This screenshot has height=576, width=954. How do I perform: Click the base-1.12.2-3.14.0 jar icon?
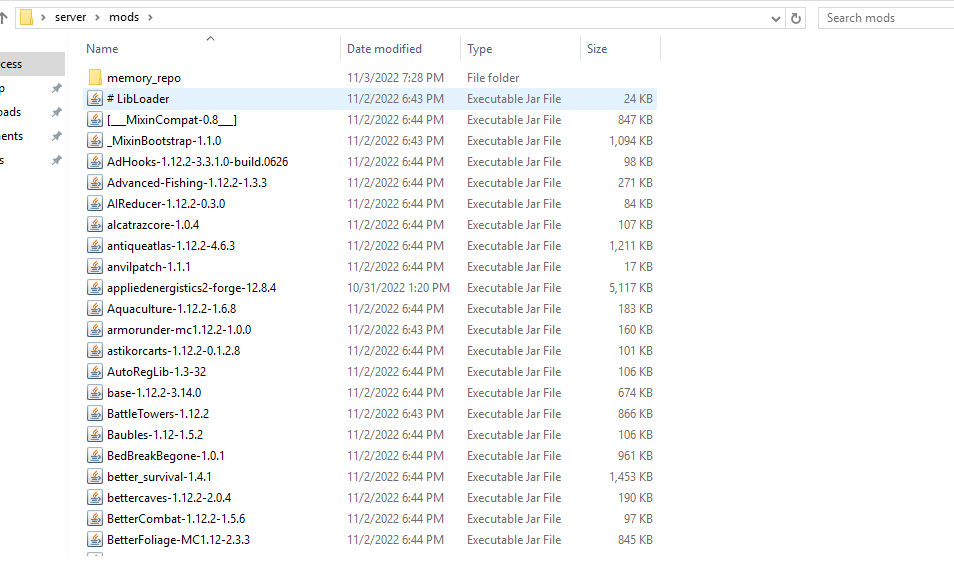(95, 393)
